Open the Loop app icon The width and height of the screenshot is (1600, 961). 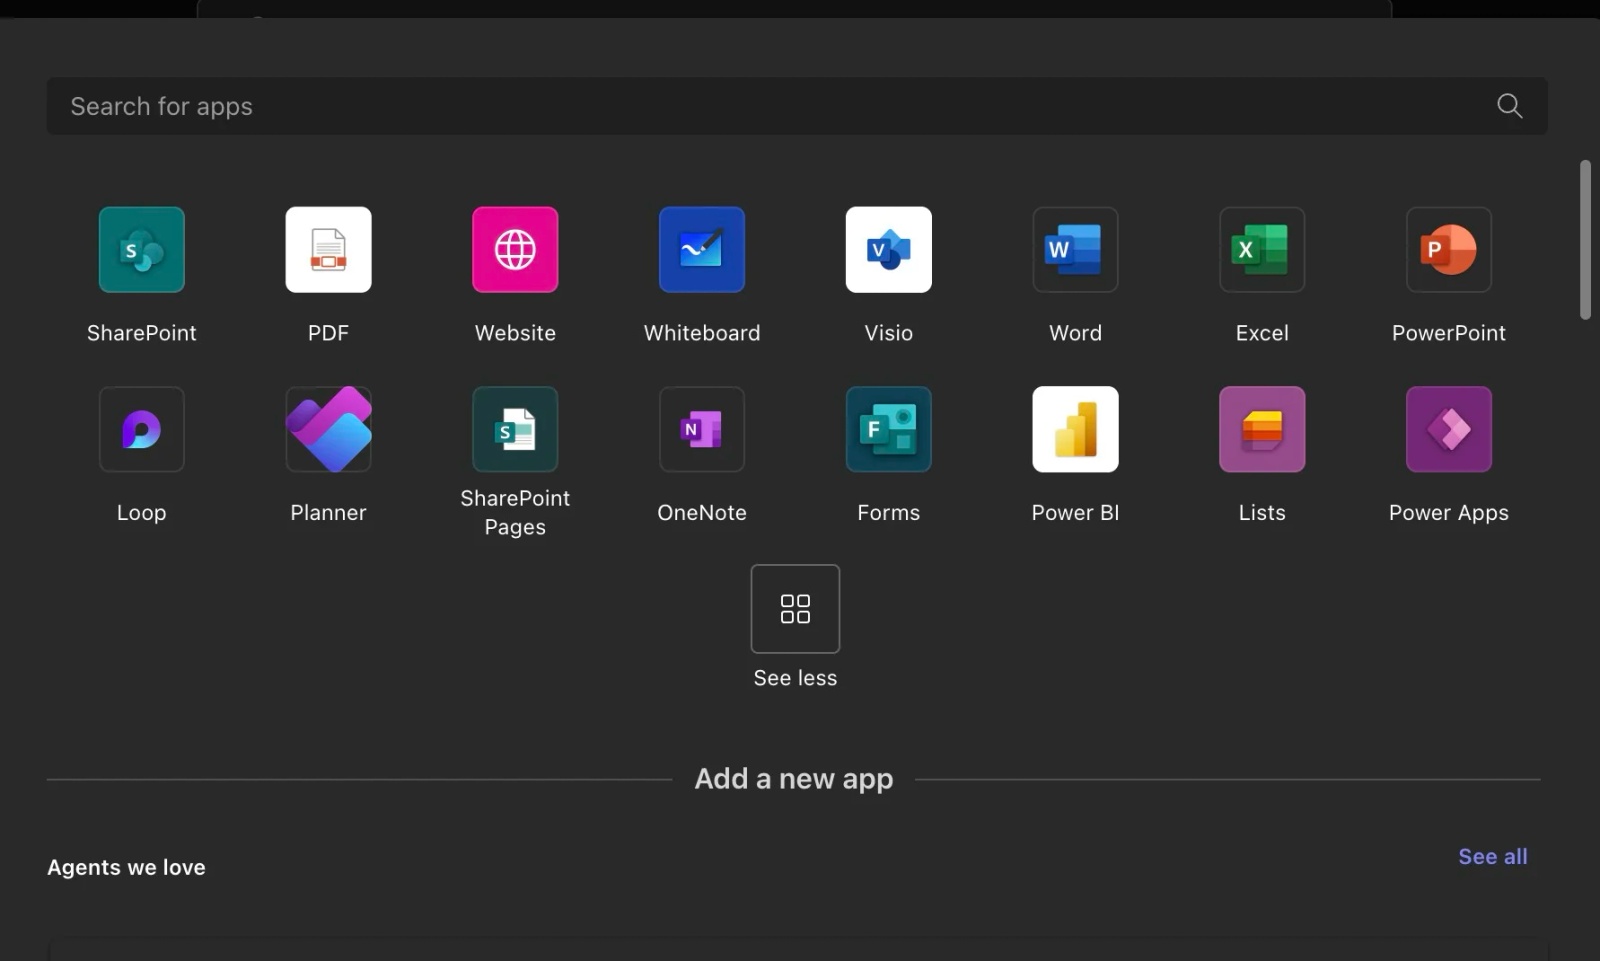coord(141,429)
